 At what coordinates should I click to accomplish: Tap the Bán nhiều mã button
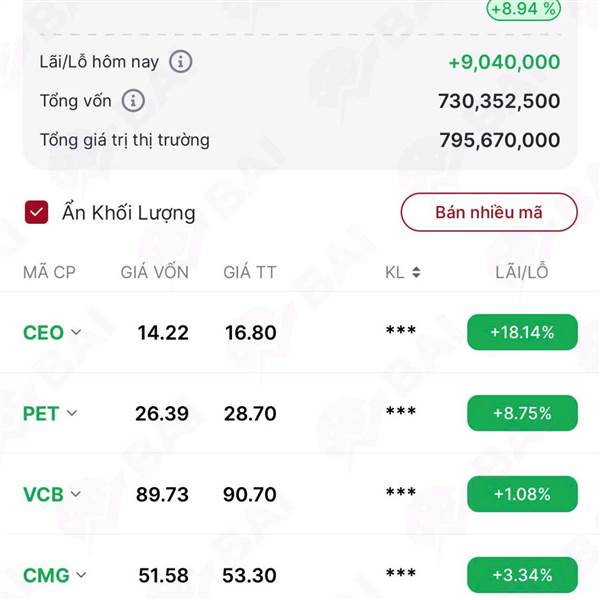(489, 212)
